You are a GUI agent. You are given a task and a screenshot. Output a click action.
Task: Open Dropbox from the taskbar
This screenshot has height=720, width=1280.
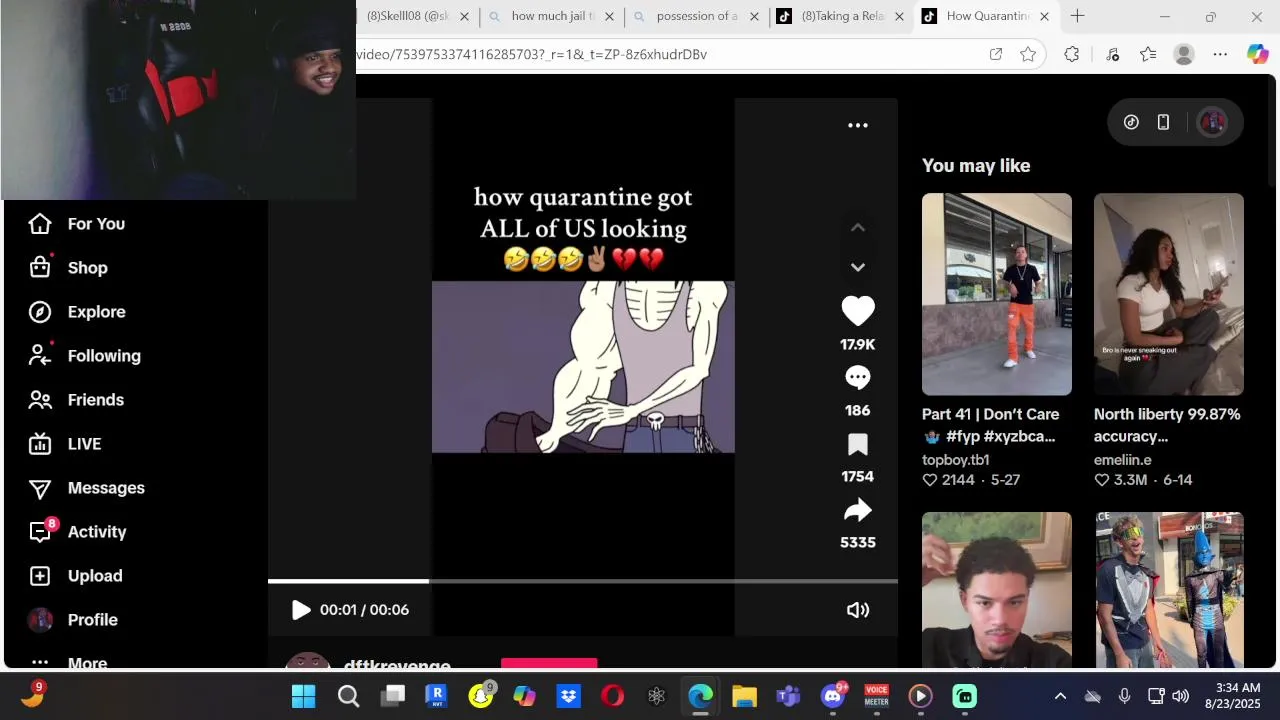tap(569, 696)
